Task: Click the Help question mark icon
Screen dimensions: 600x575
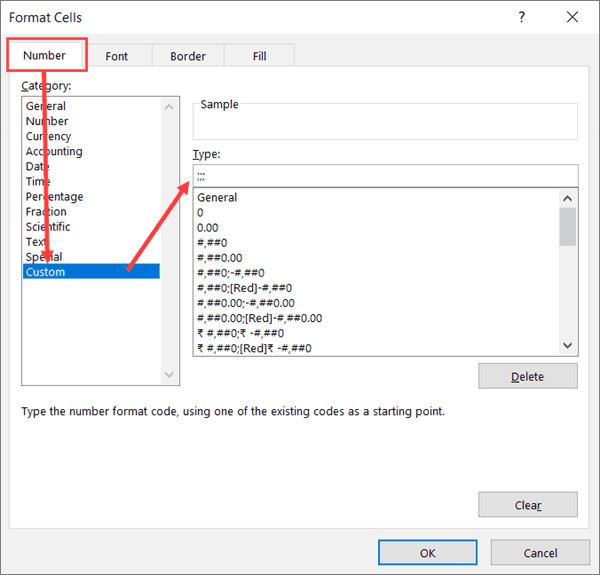Action: [521, 17]
